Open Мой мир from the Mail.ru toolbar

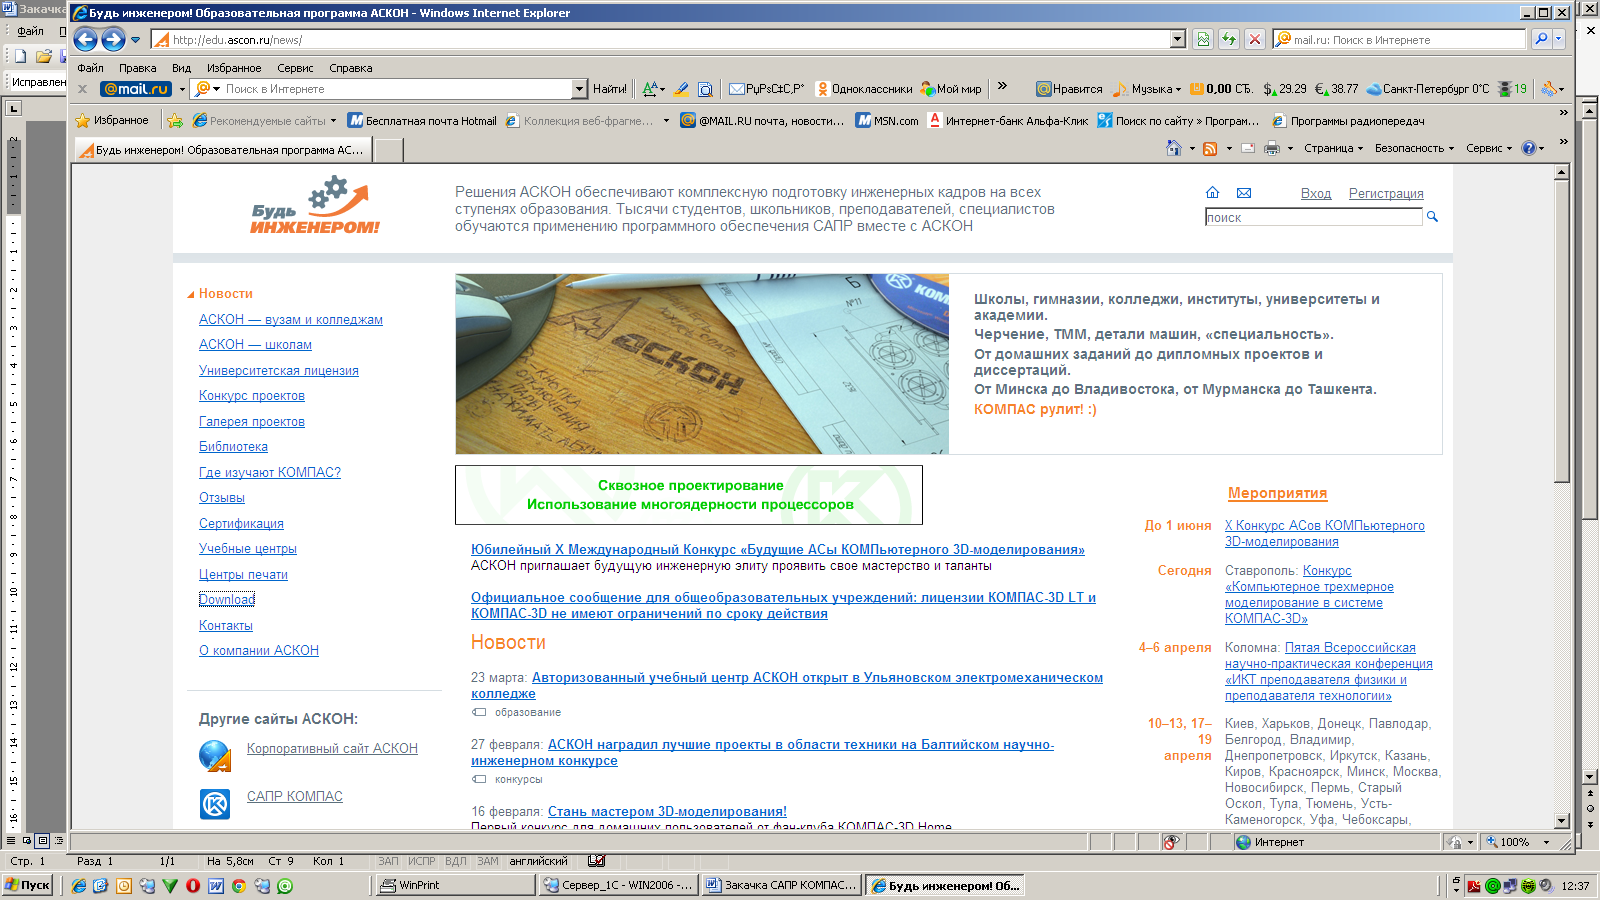coord(951,89)
